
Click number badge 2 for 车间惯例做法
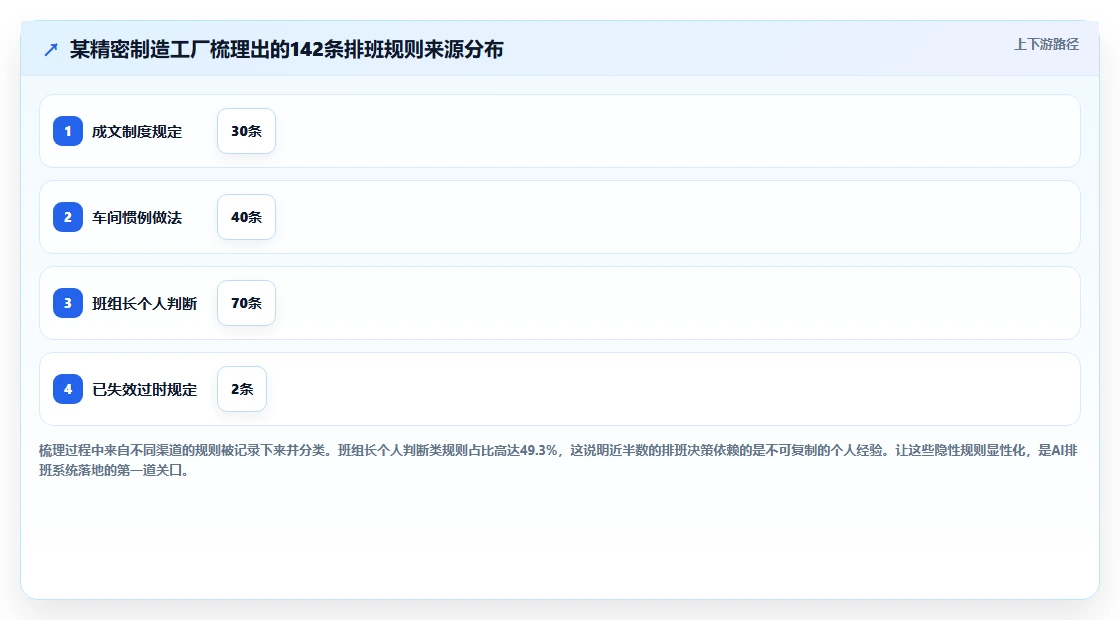pyautogui.click(x=68, y=217)
